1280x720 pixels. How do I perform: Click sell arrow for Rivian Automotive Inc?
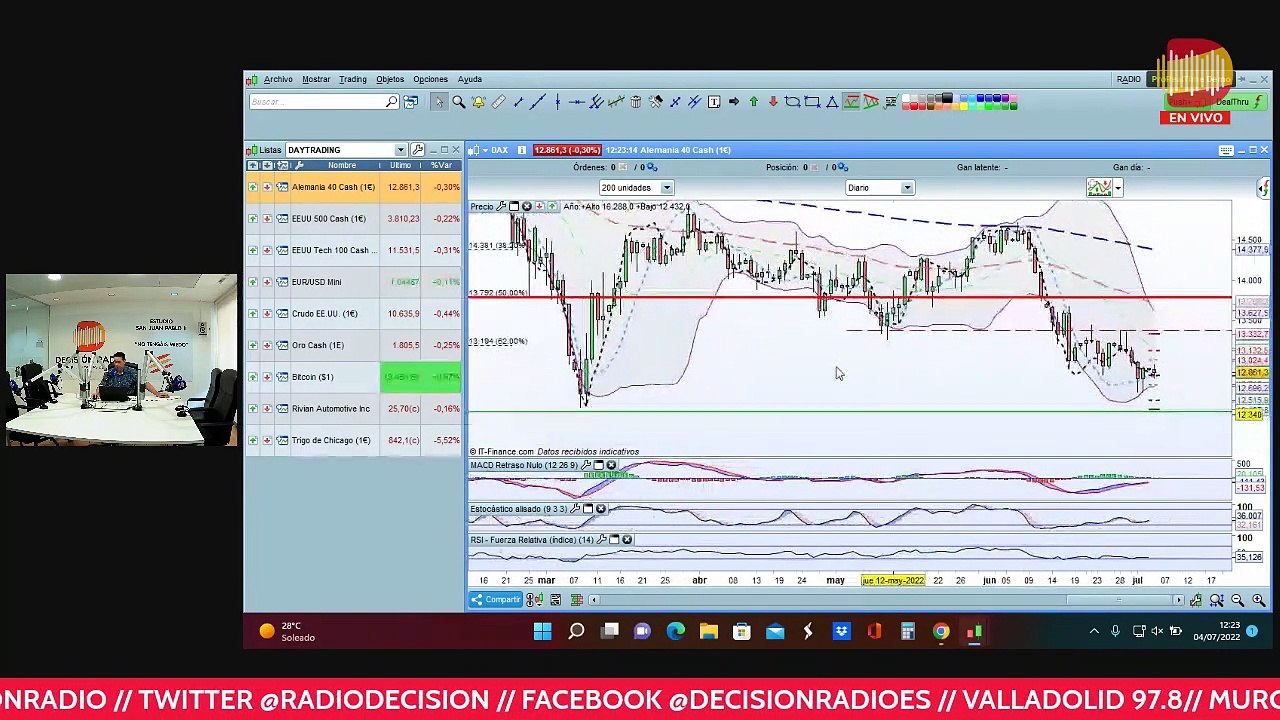267,409
